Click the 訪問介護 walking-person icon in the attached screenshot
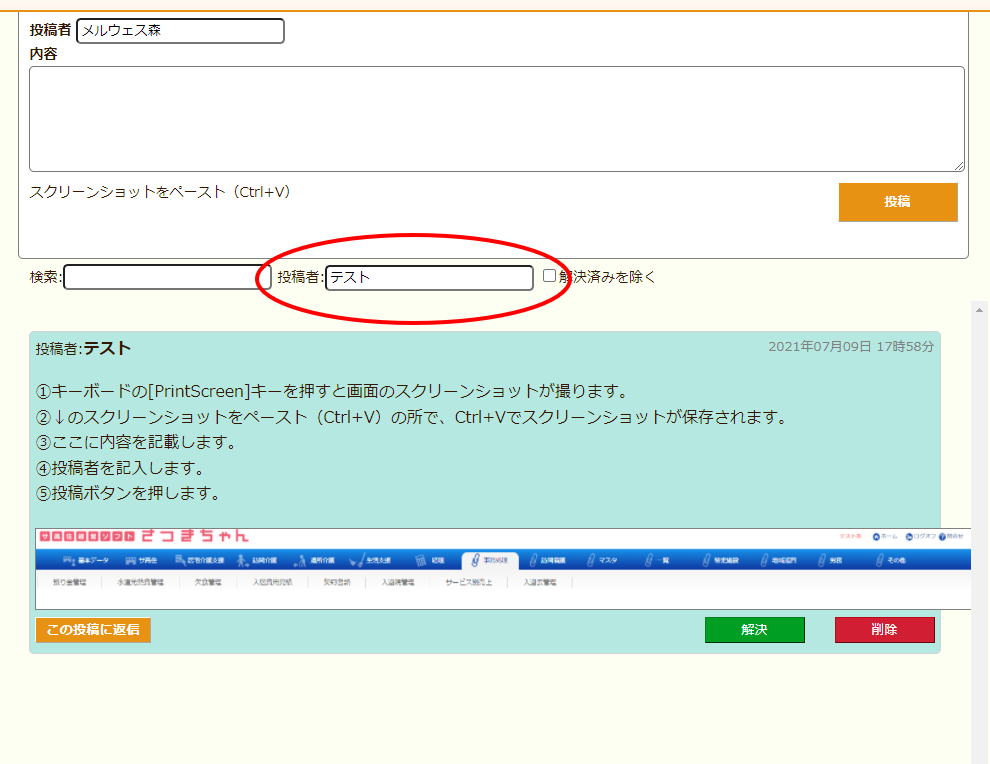Image resolution: width=990 pixels, height=764 pixels. 243,560
